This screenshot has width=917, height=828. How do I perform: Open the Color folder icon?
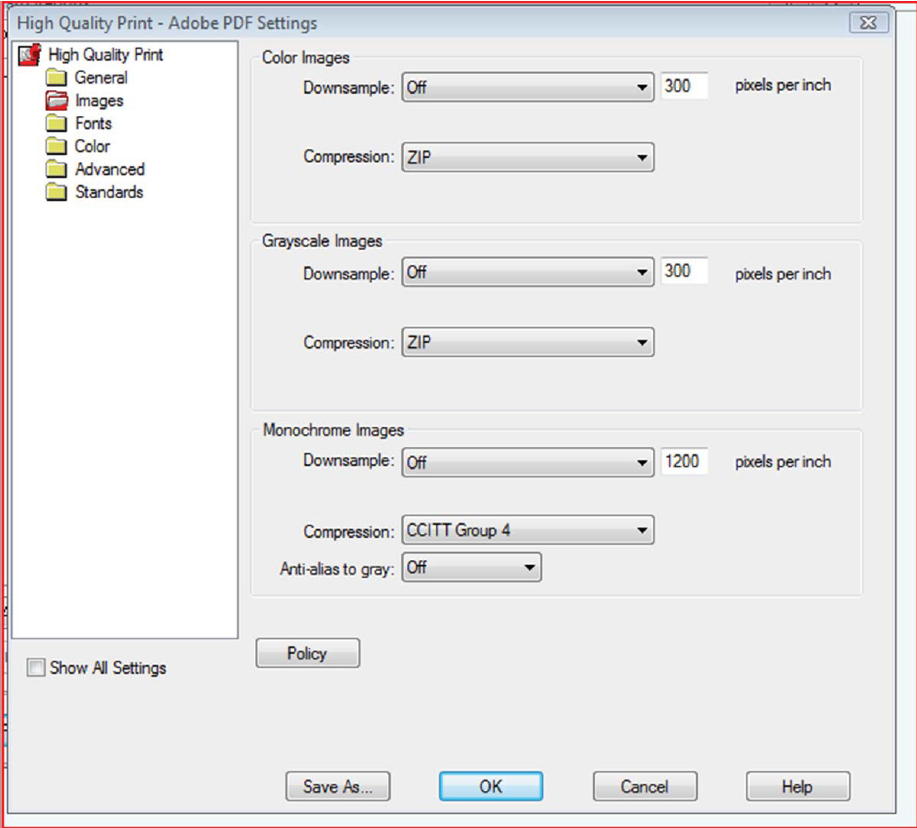[x=57, y=147]
